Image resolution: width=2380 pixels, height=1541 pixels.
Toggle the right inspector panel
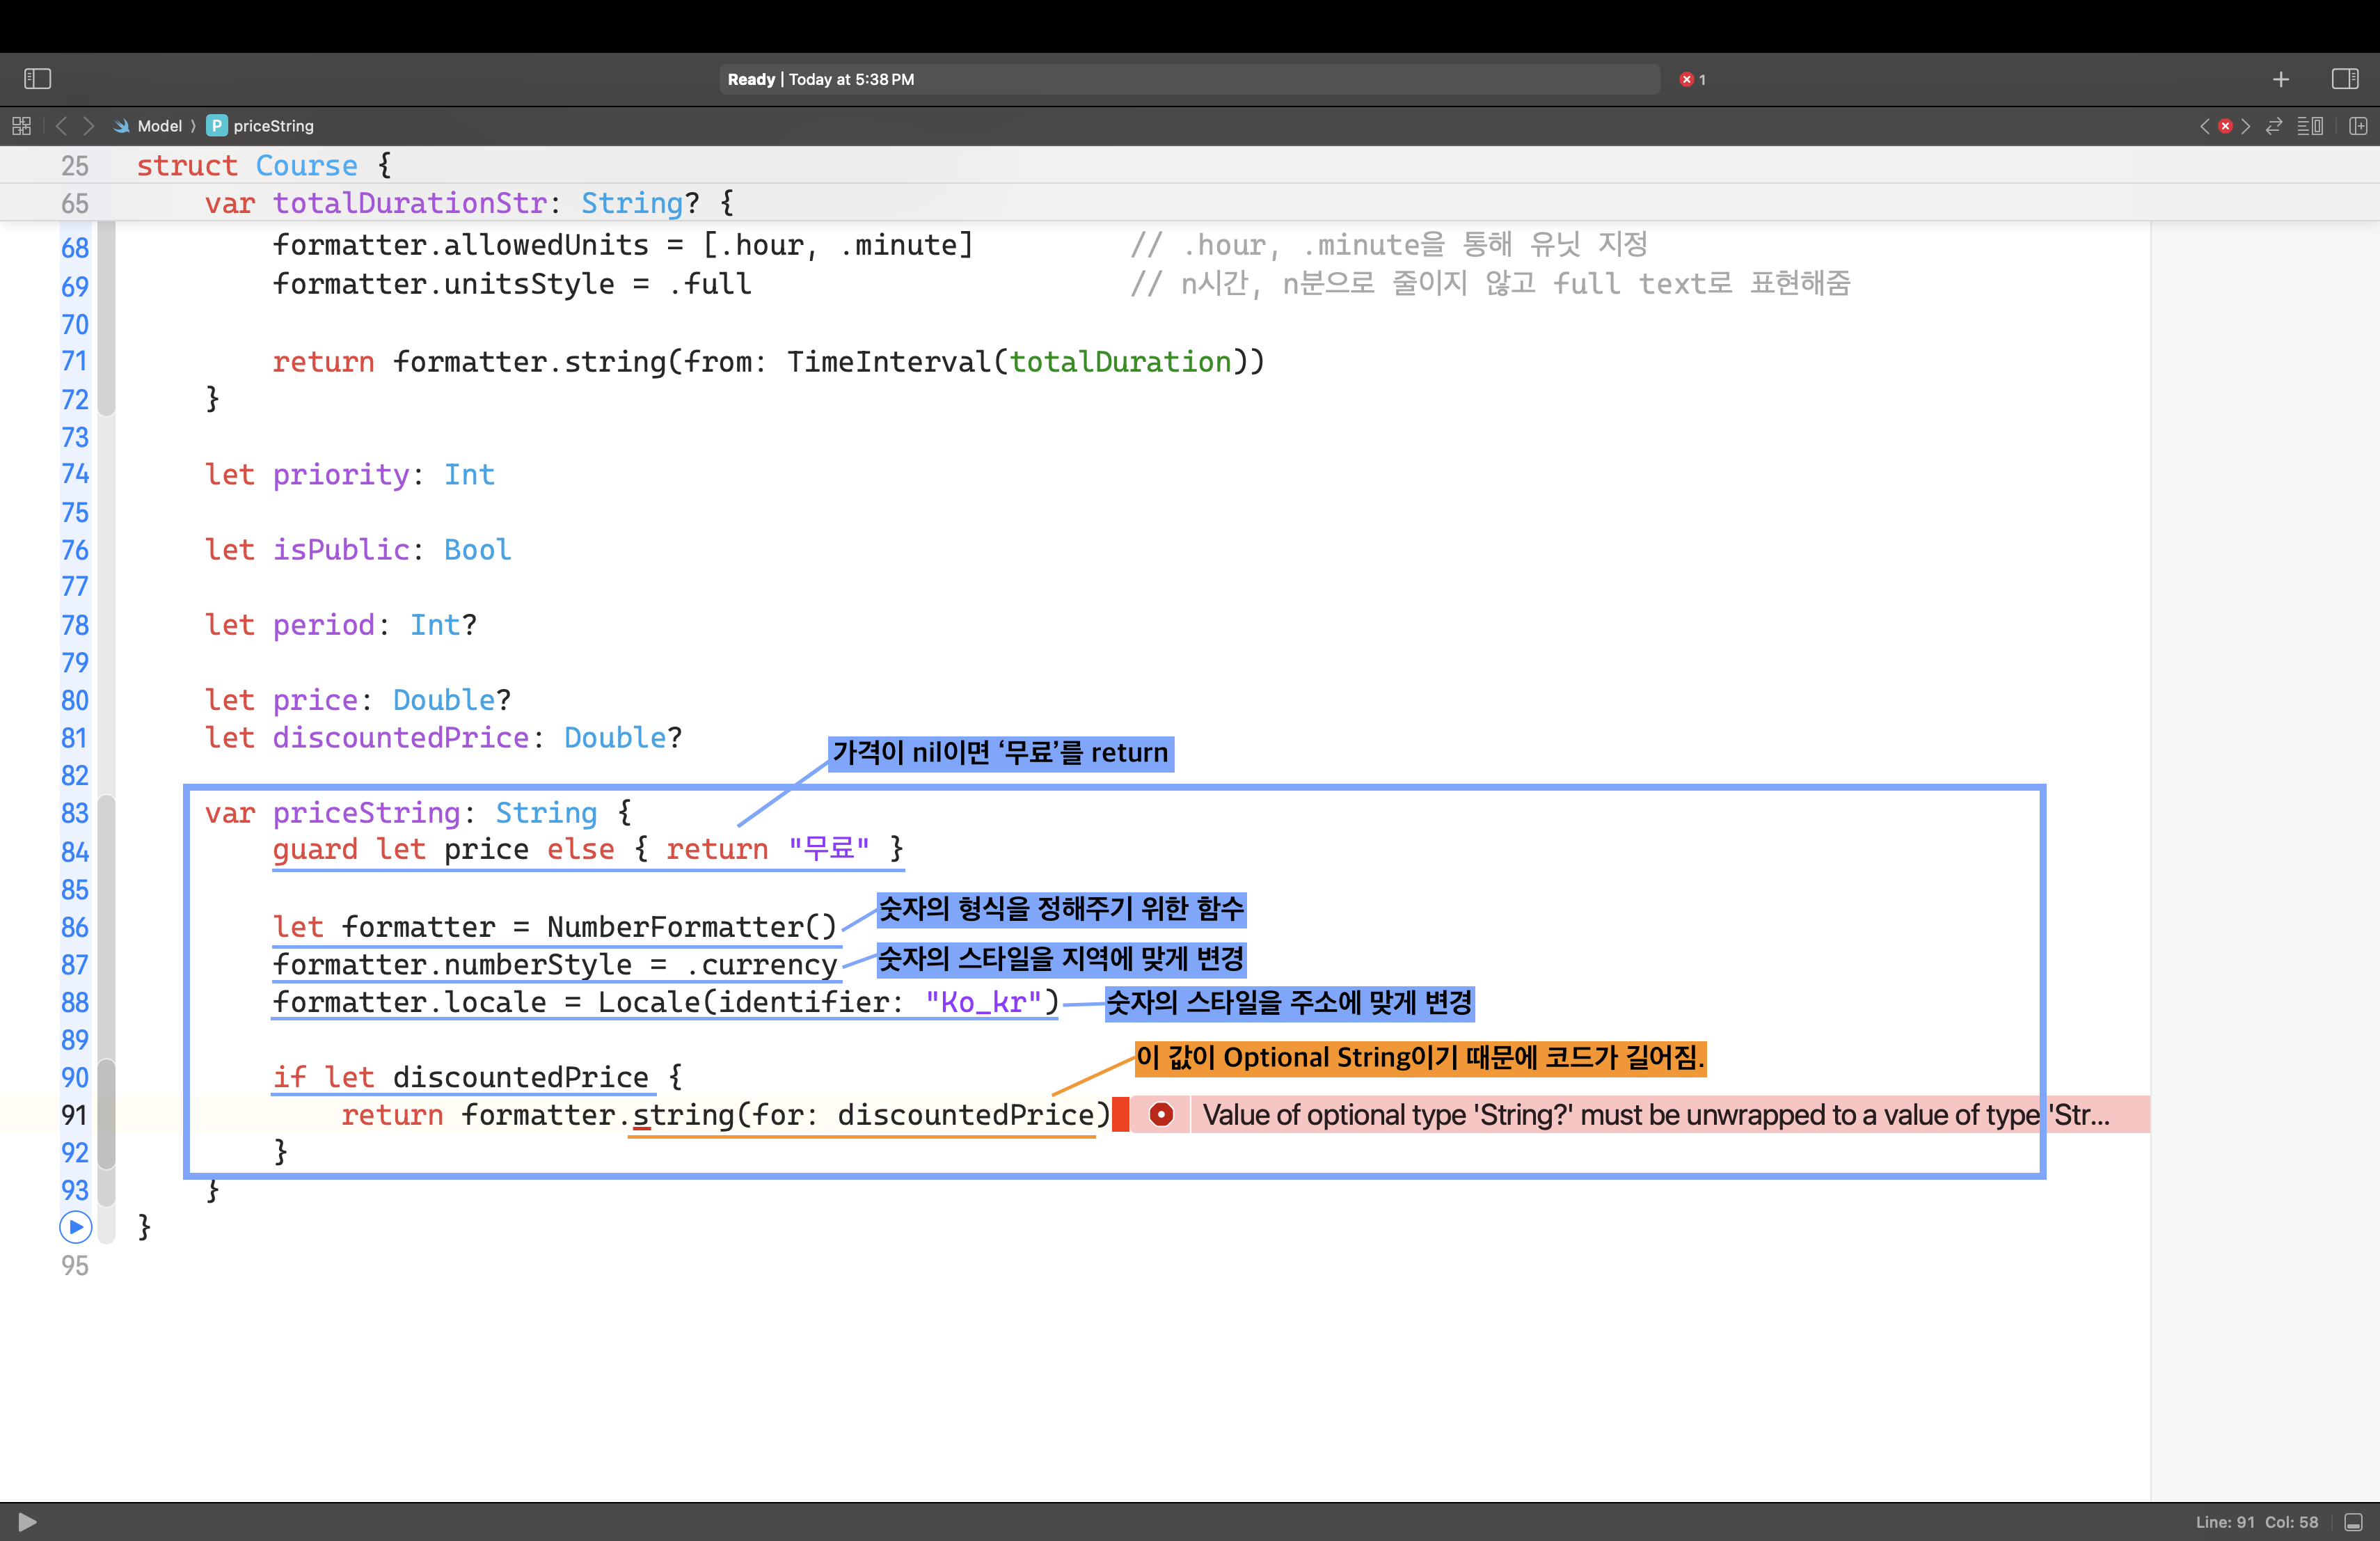[x=2344, y=78]
